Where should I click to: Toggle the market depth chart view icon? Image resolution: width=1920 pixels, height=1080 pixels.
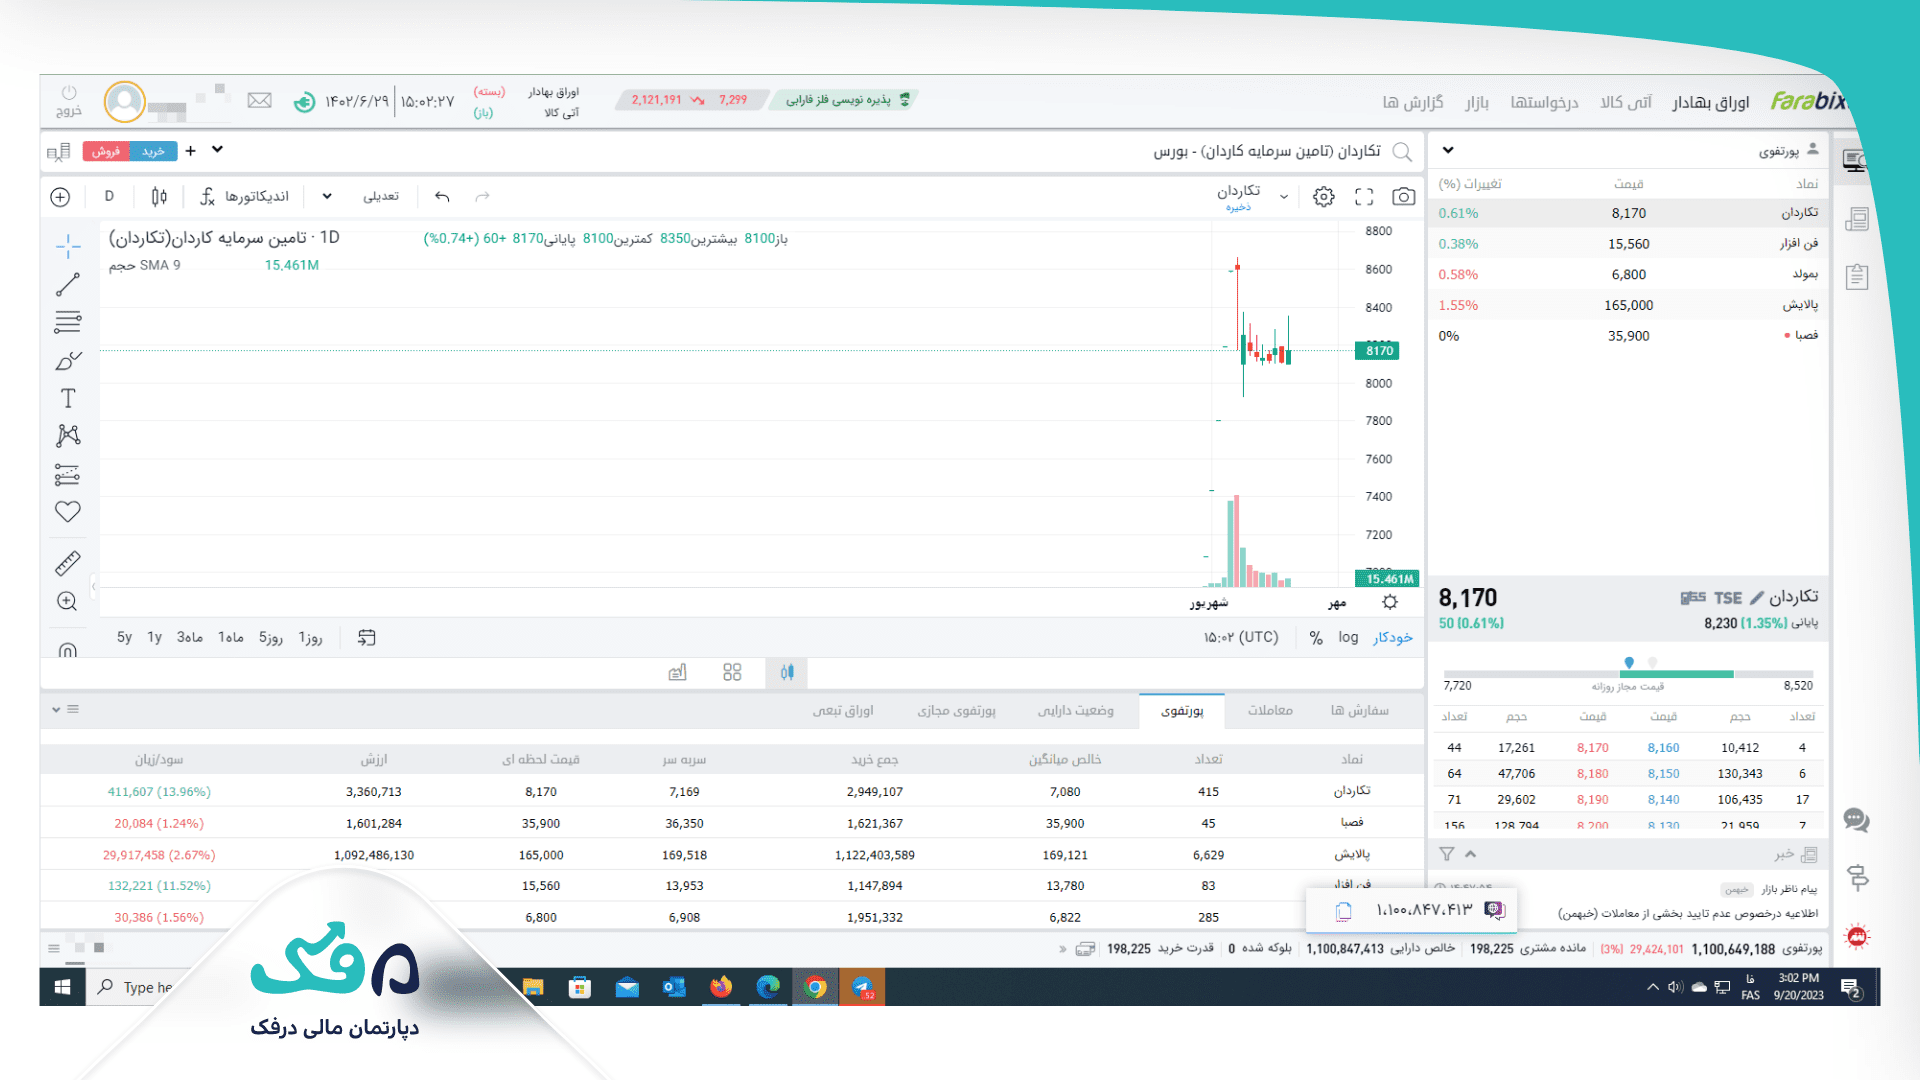[x=678, y=672]
